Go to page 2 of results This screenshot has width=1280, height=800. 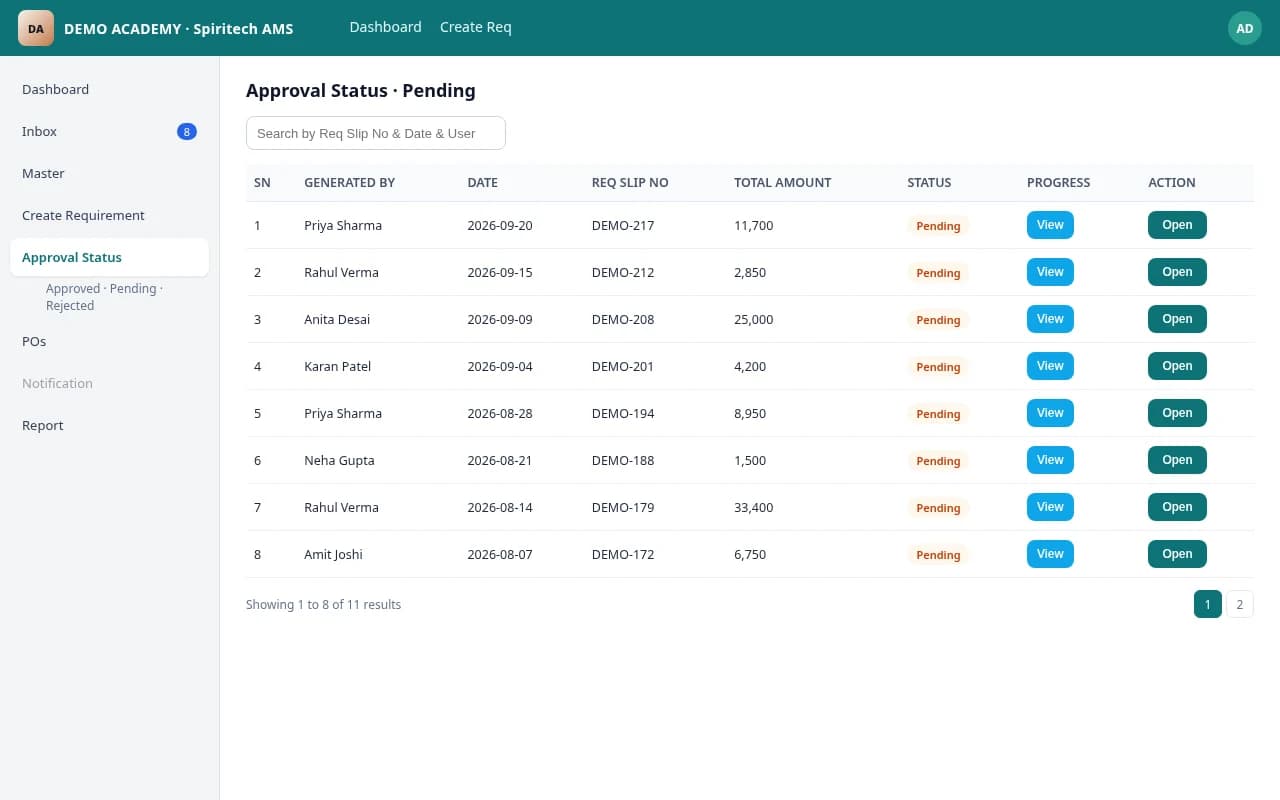(x=1240, y=604)
